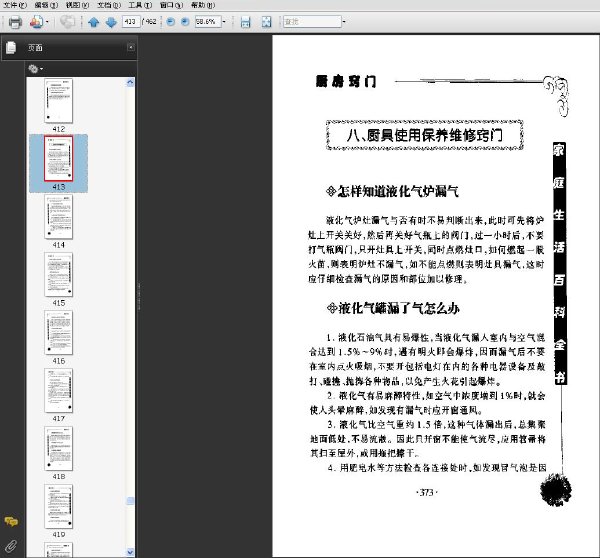Open the Create PDF dropdown arrow
The width and height of the screenshot is (600, 558).
[47, 22]
